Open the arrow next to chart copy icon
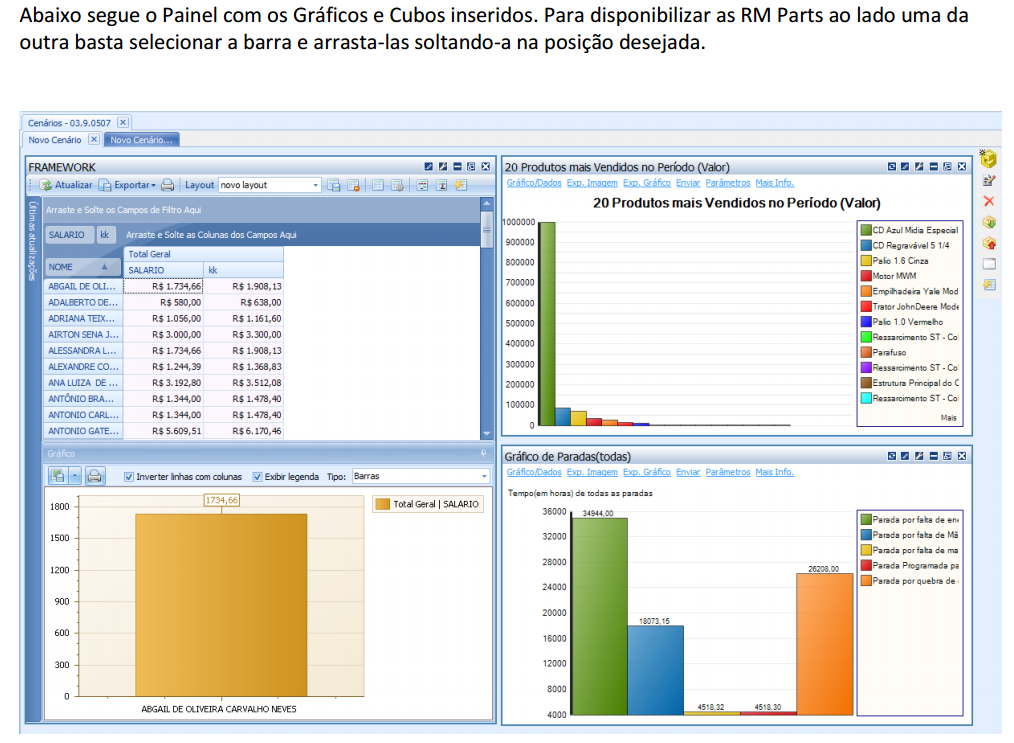Image resolution: width=1014 pixels, height=743 pixels. coord(75,477)
